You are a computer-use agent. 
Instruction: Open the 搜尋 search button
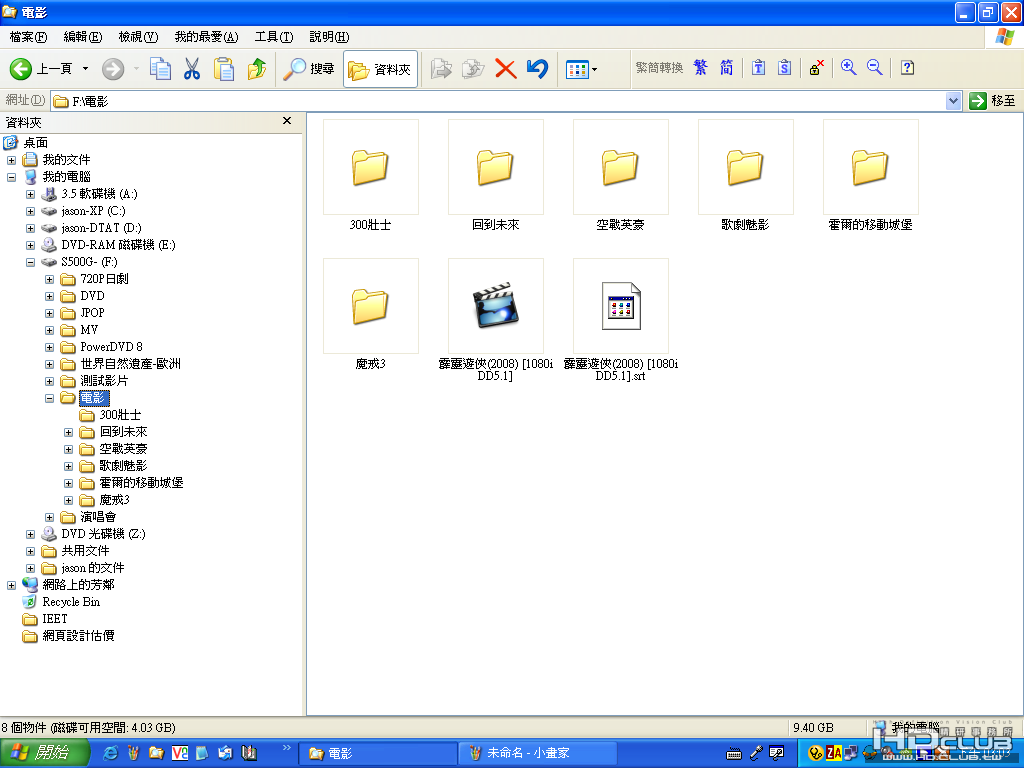(x=308, y=69)
